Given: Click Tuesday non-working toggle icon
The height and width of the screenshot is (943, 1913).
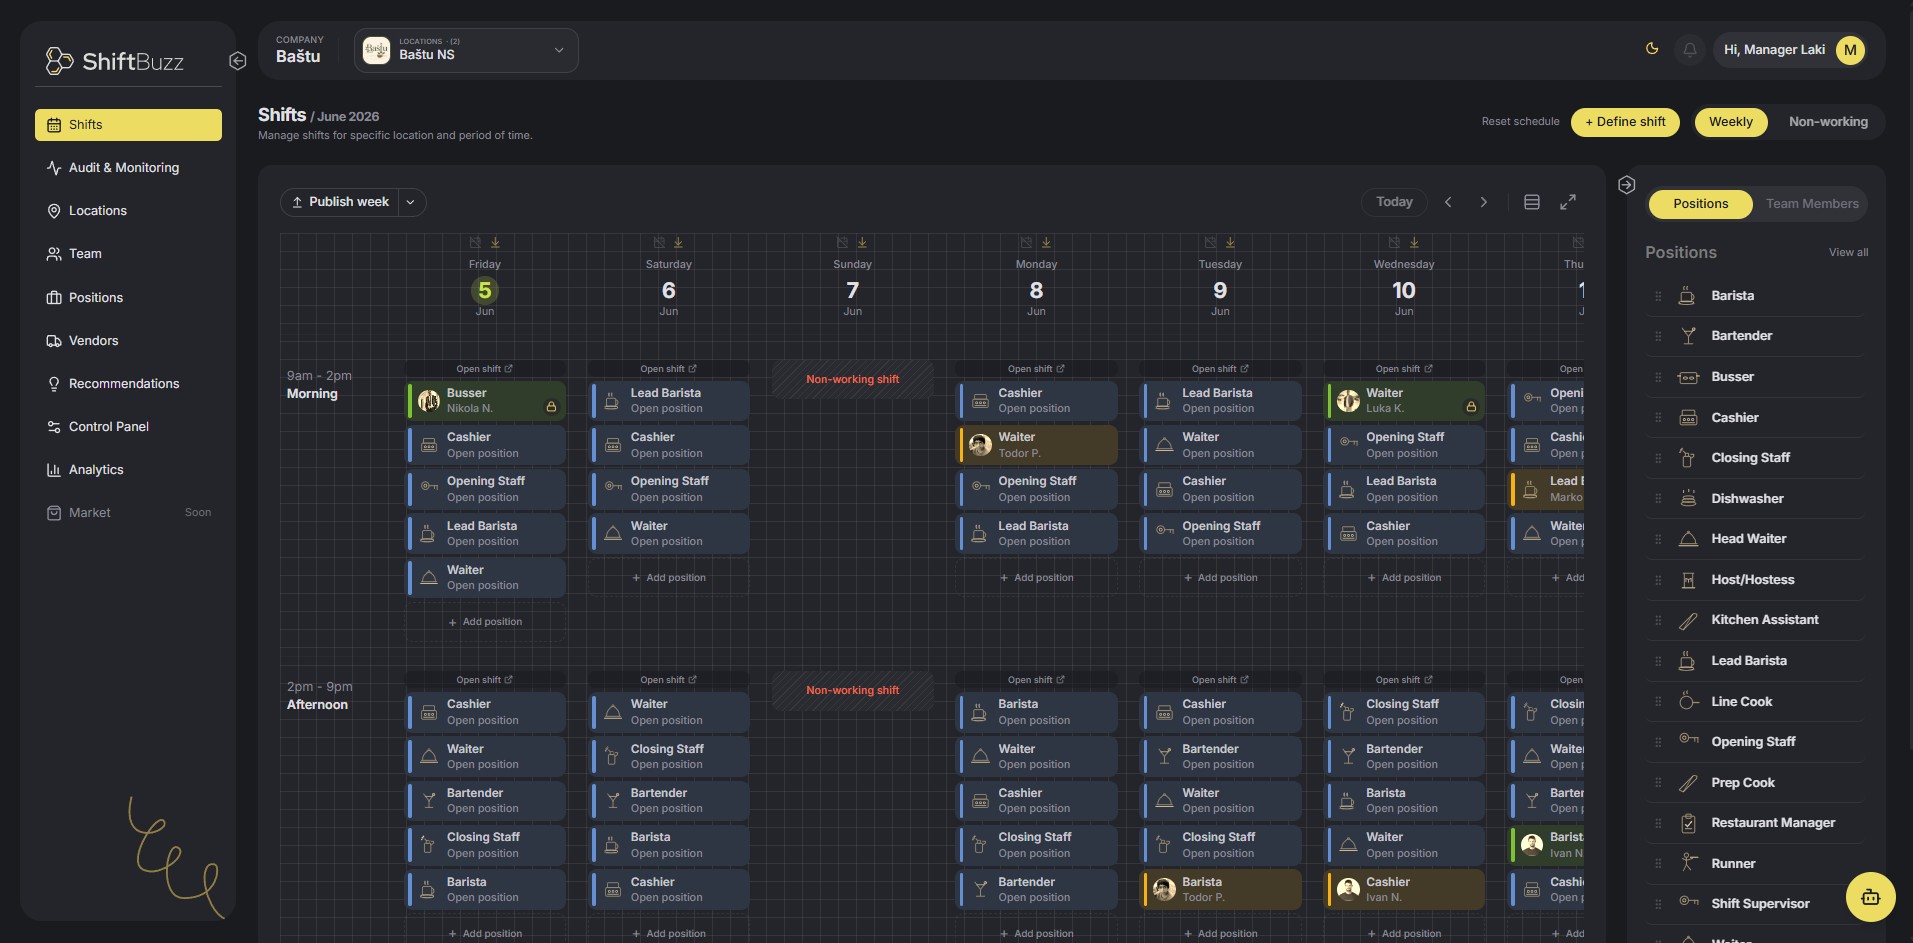Looking at the screenshot, I should coord(1210,243).
